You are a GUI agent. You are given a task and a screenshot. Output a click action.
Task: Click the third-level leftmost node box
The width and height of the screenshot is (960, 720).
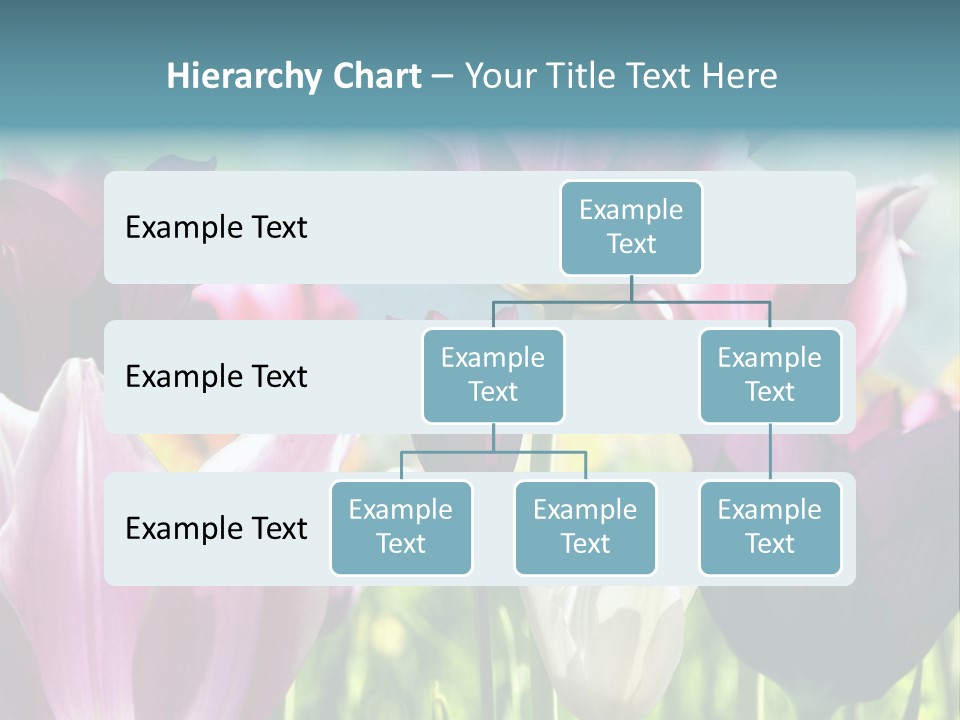pos(401,527)
